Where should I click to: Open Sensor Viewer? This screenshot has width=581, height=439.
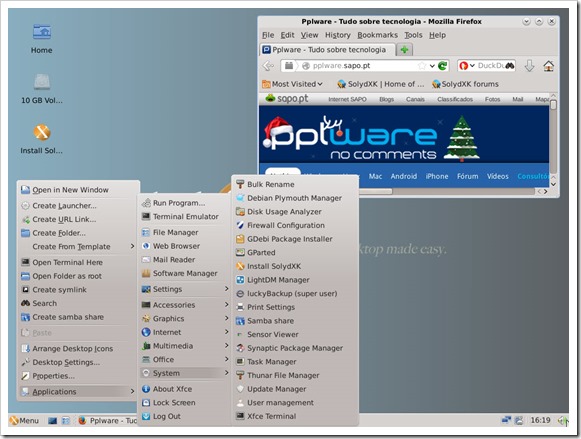[x=295, y=334]
